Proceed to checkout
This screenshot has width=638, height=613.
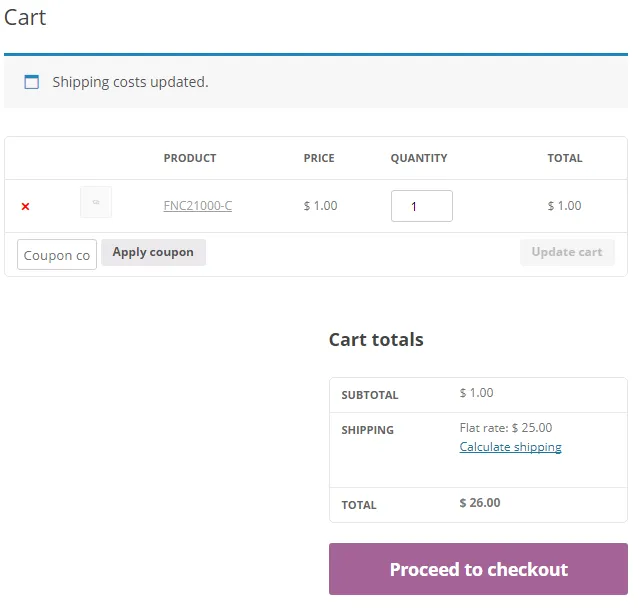478,569
